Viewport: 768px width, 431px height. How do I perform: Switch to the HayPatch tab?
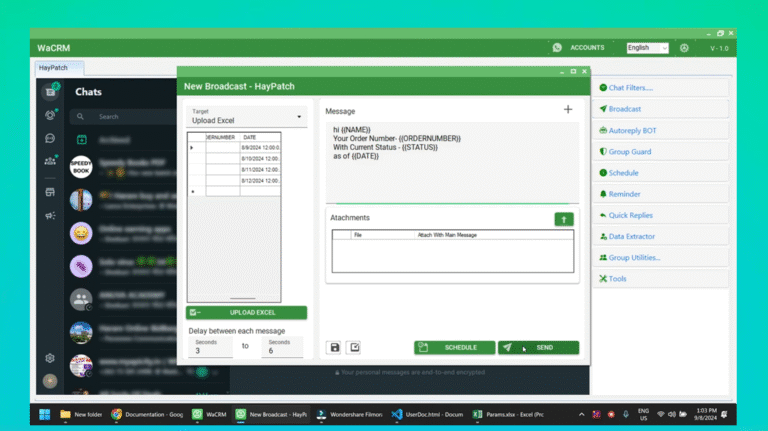tap(58, 68)
